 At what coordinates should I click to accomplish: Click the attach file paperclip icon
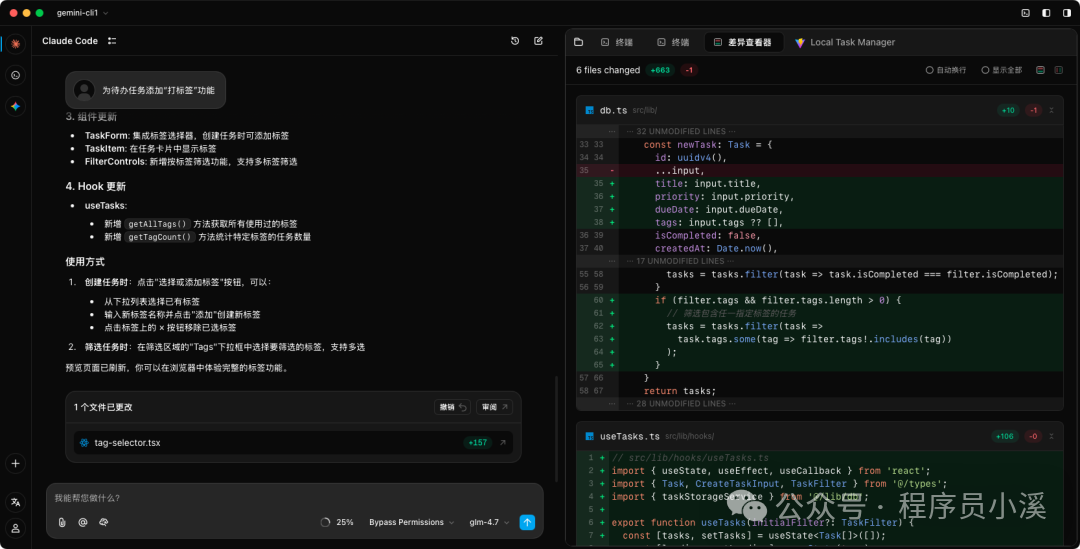(x=62, y=522)
